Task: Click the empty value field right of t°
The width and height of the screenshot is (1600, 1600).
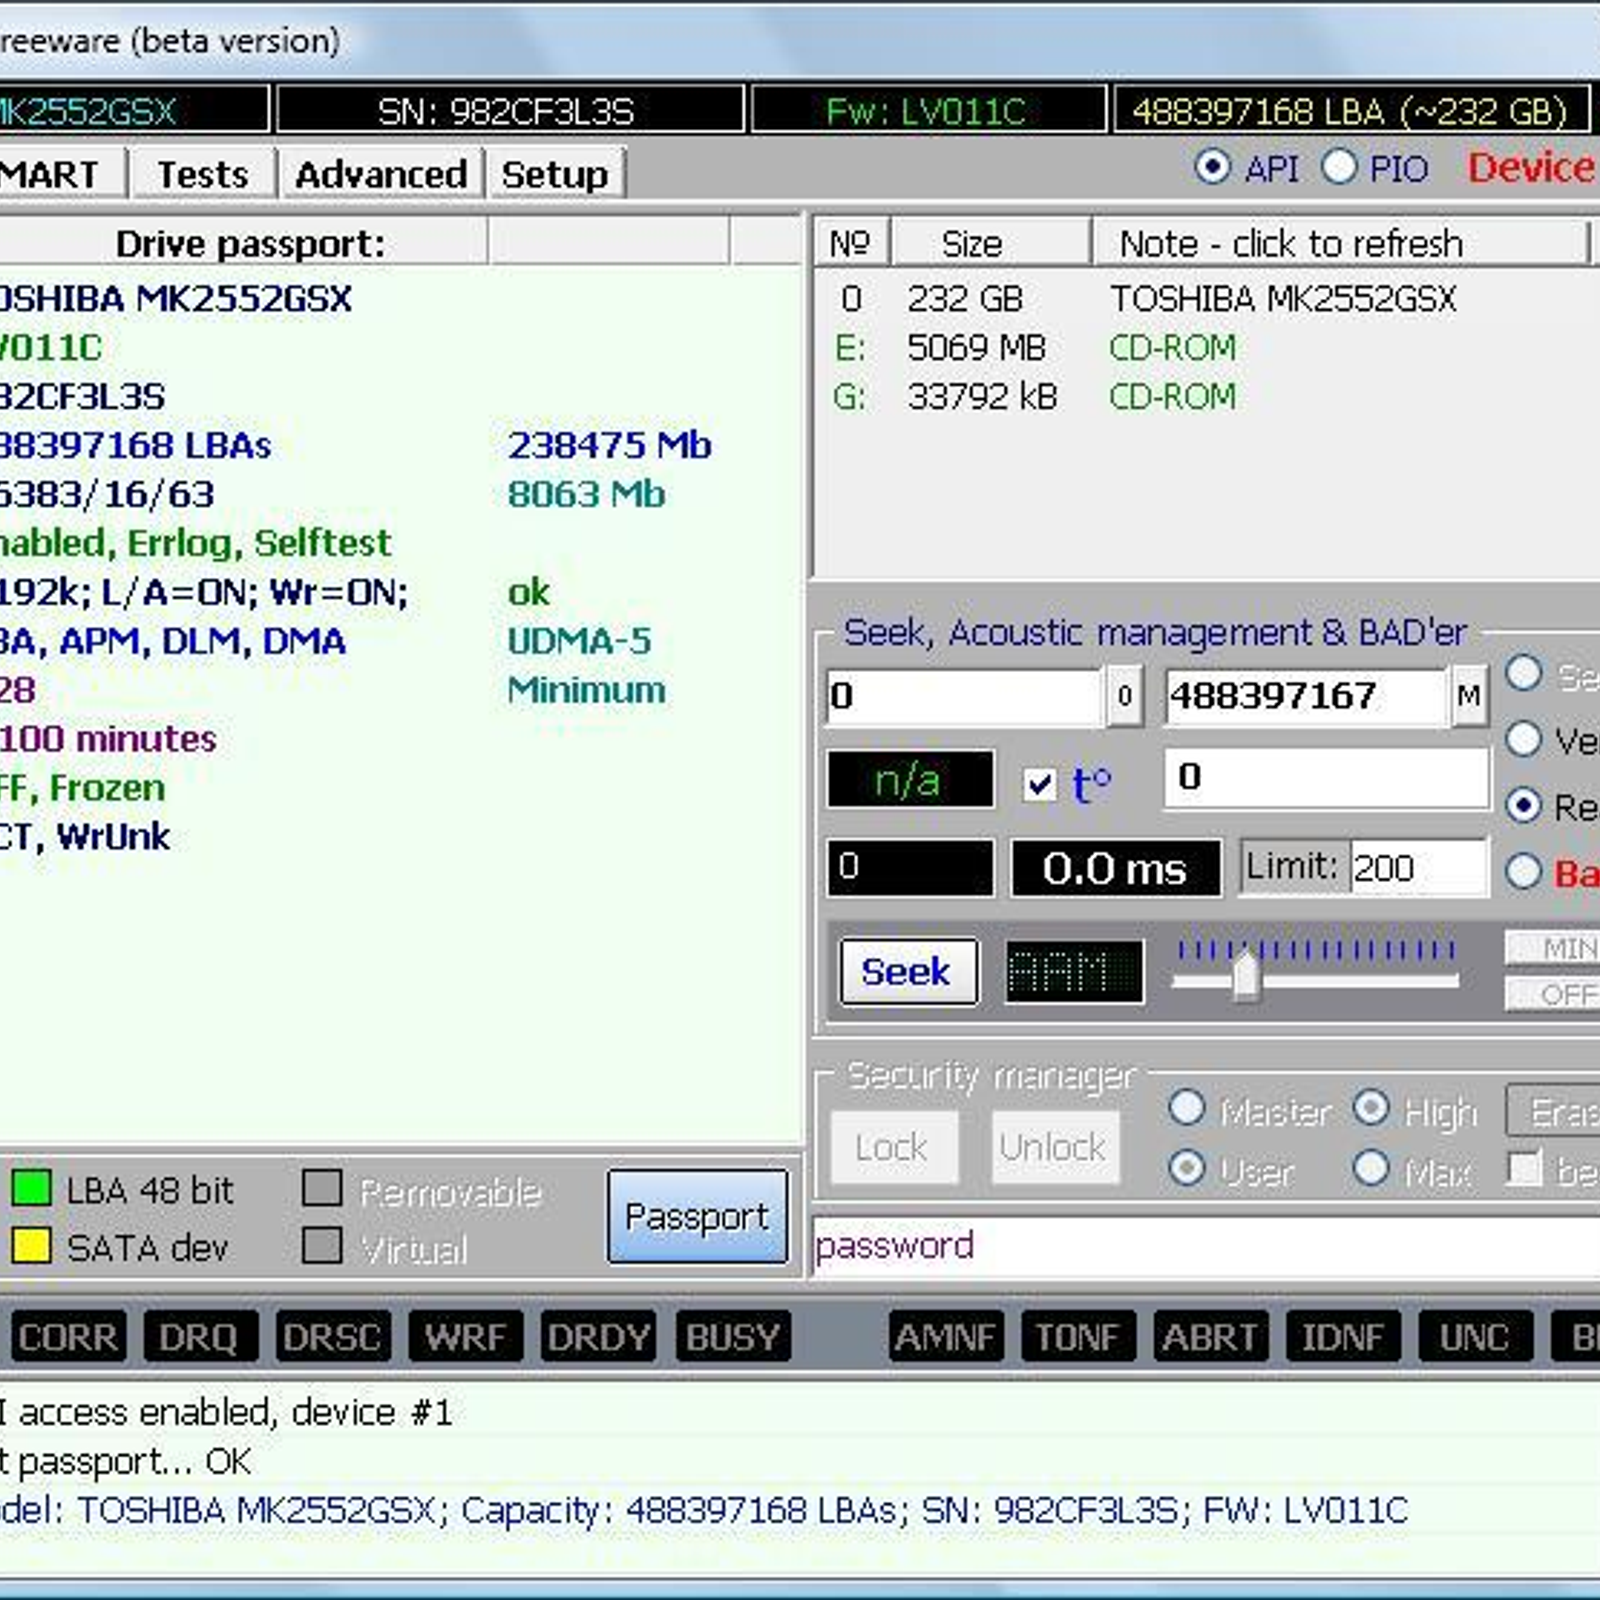Action: 1327,777
